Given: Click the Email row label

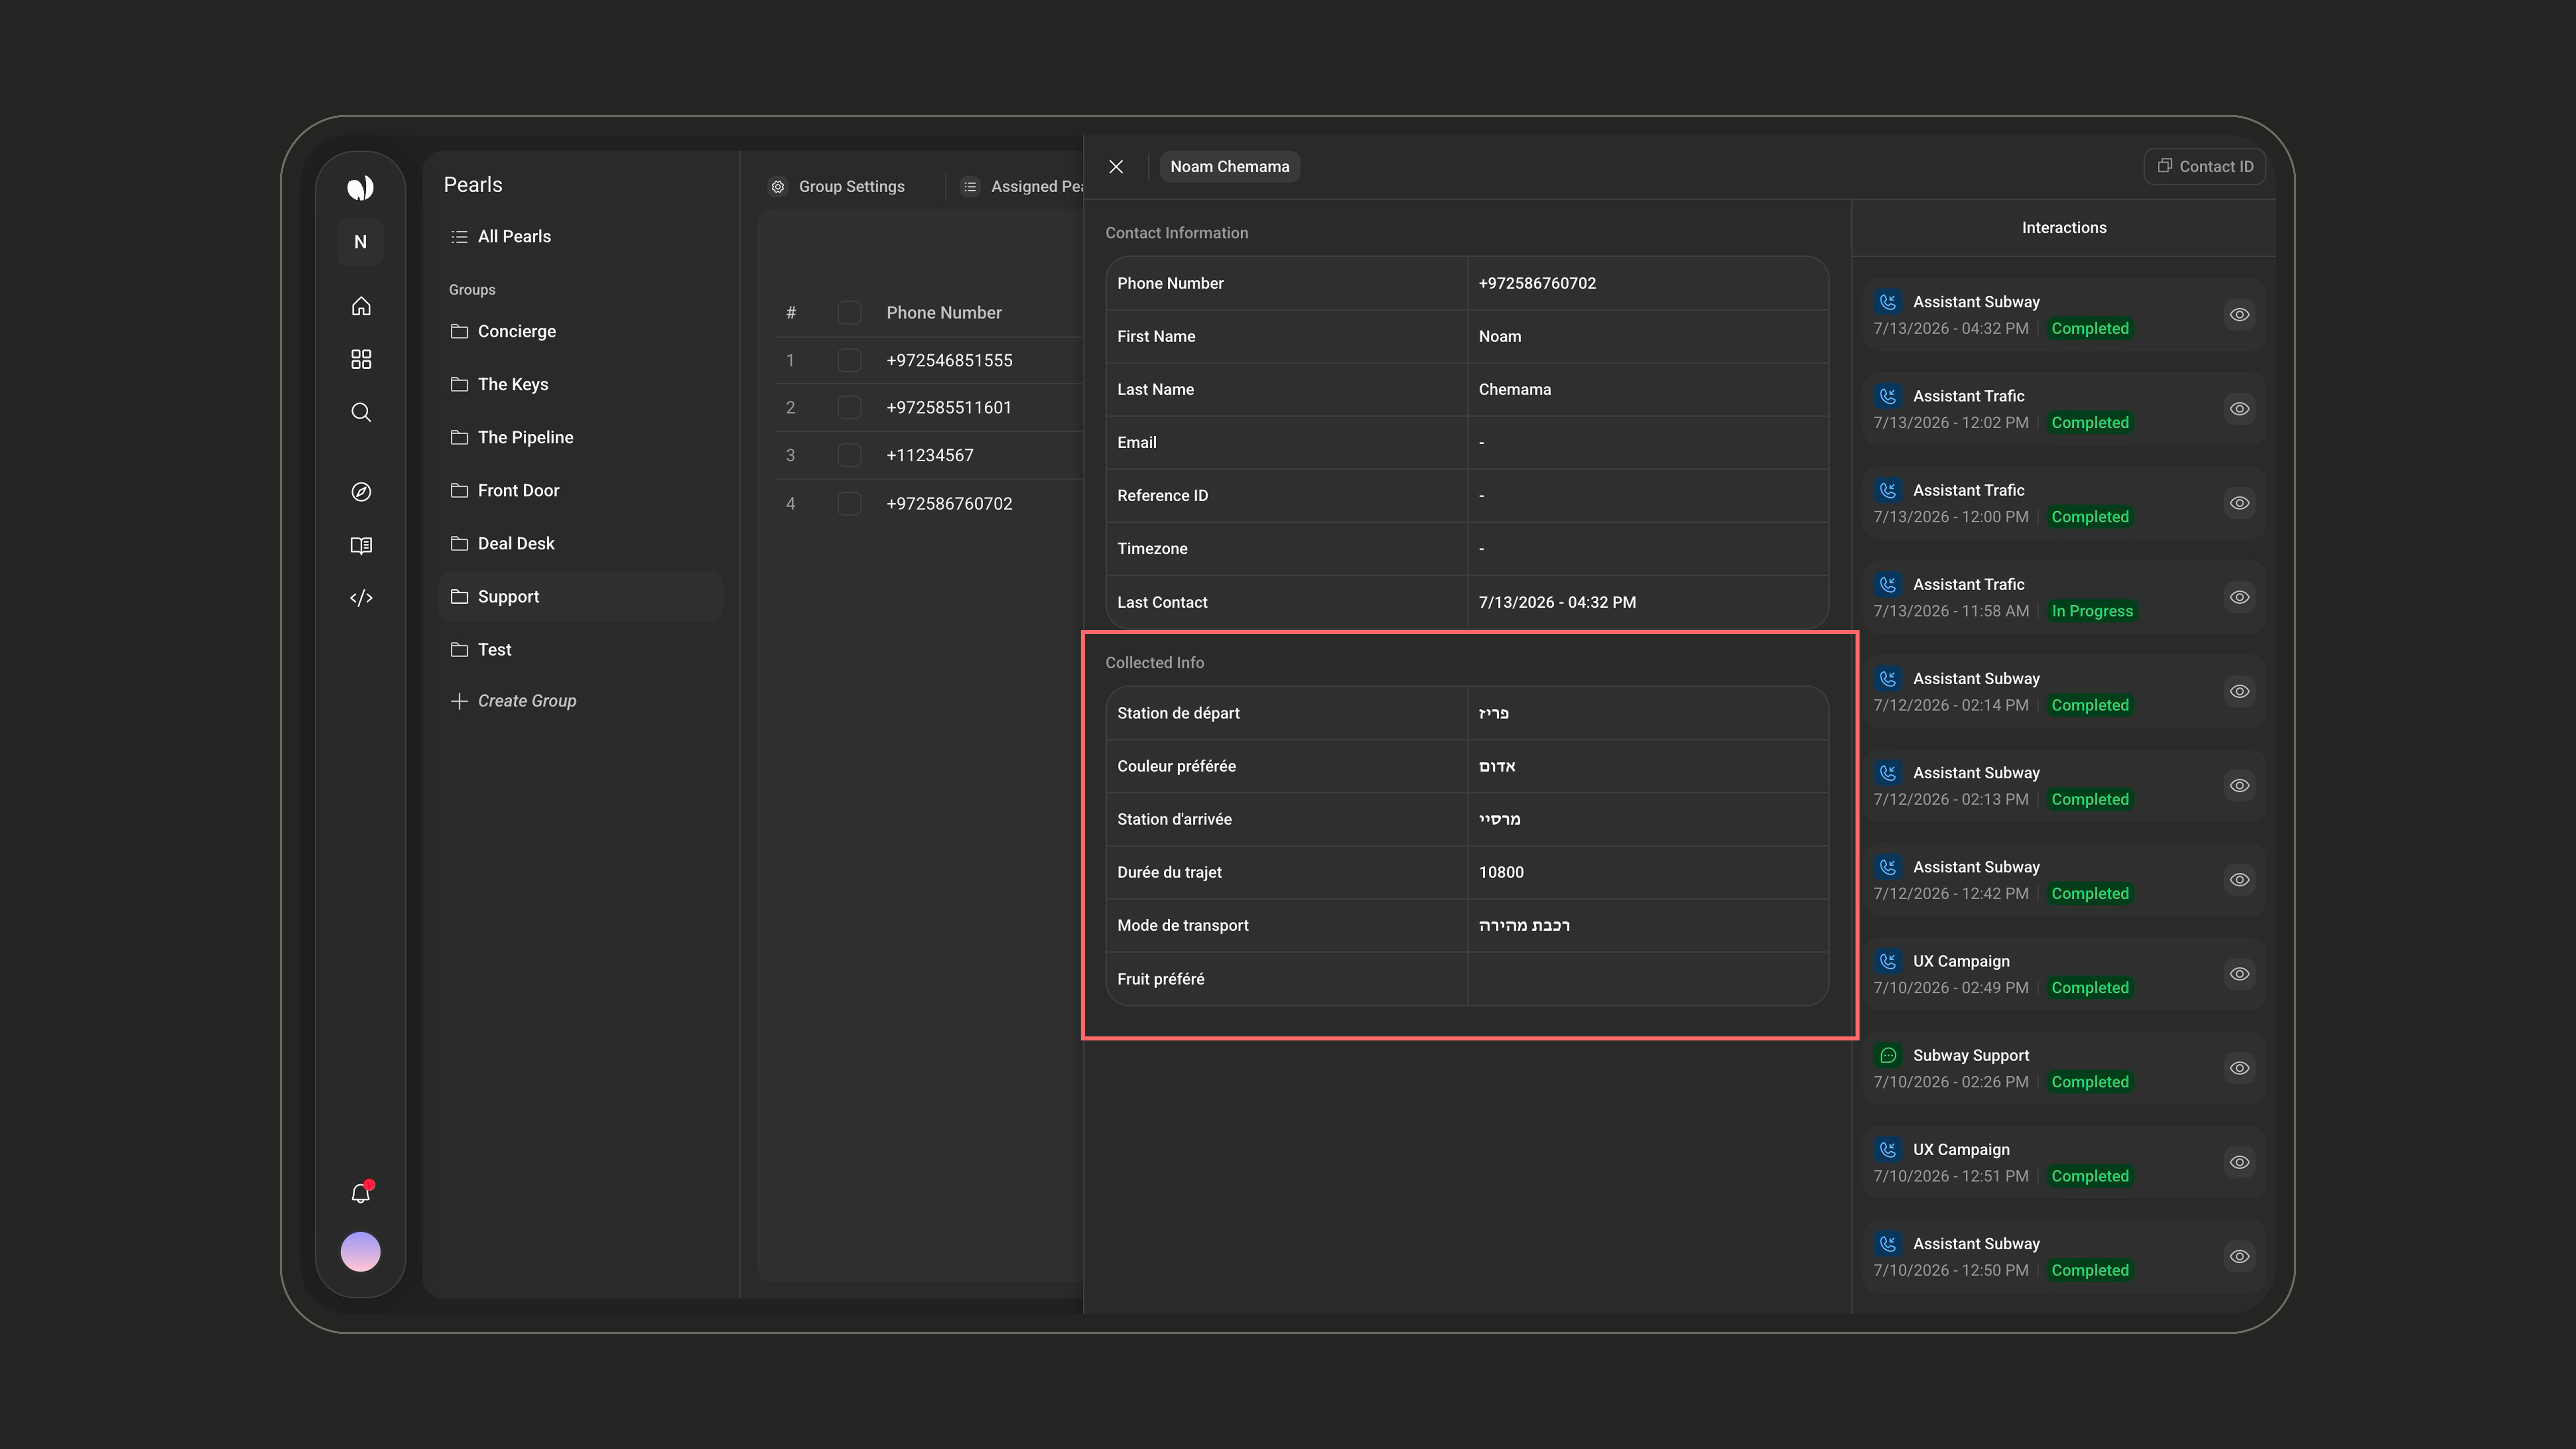Looking at the screenshot, I should 1137,442.
